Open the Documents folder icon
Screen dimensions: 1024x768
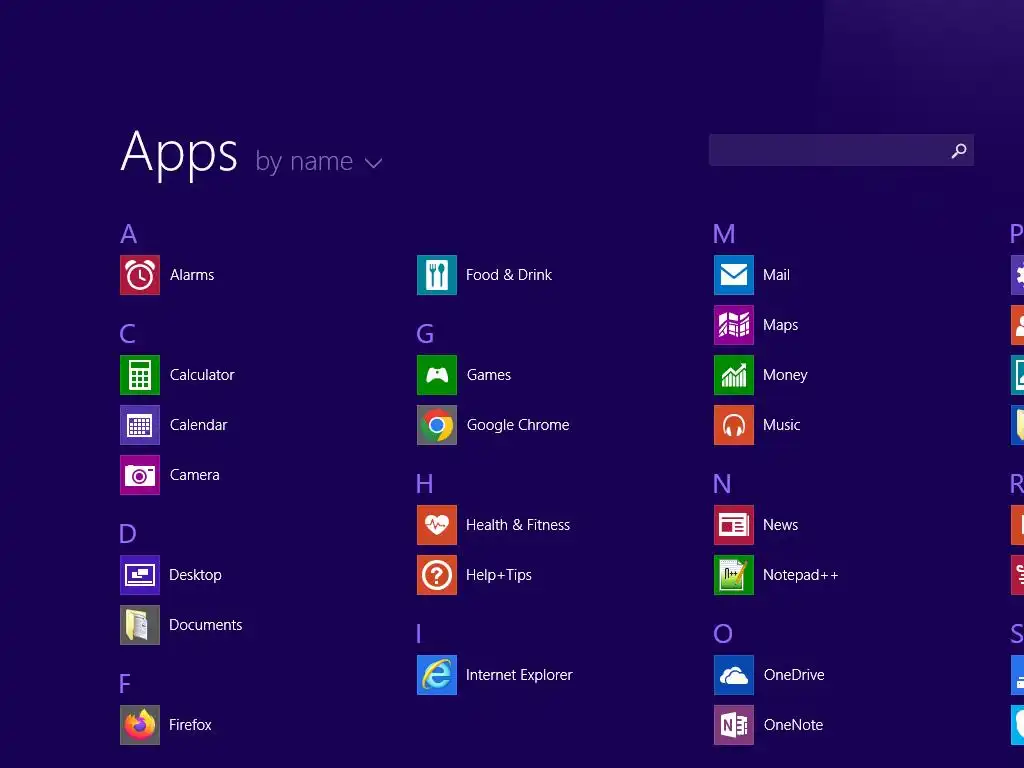[140, 625]
